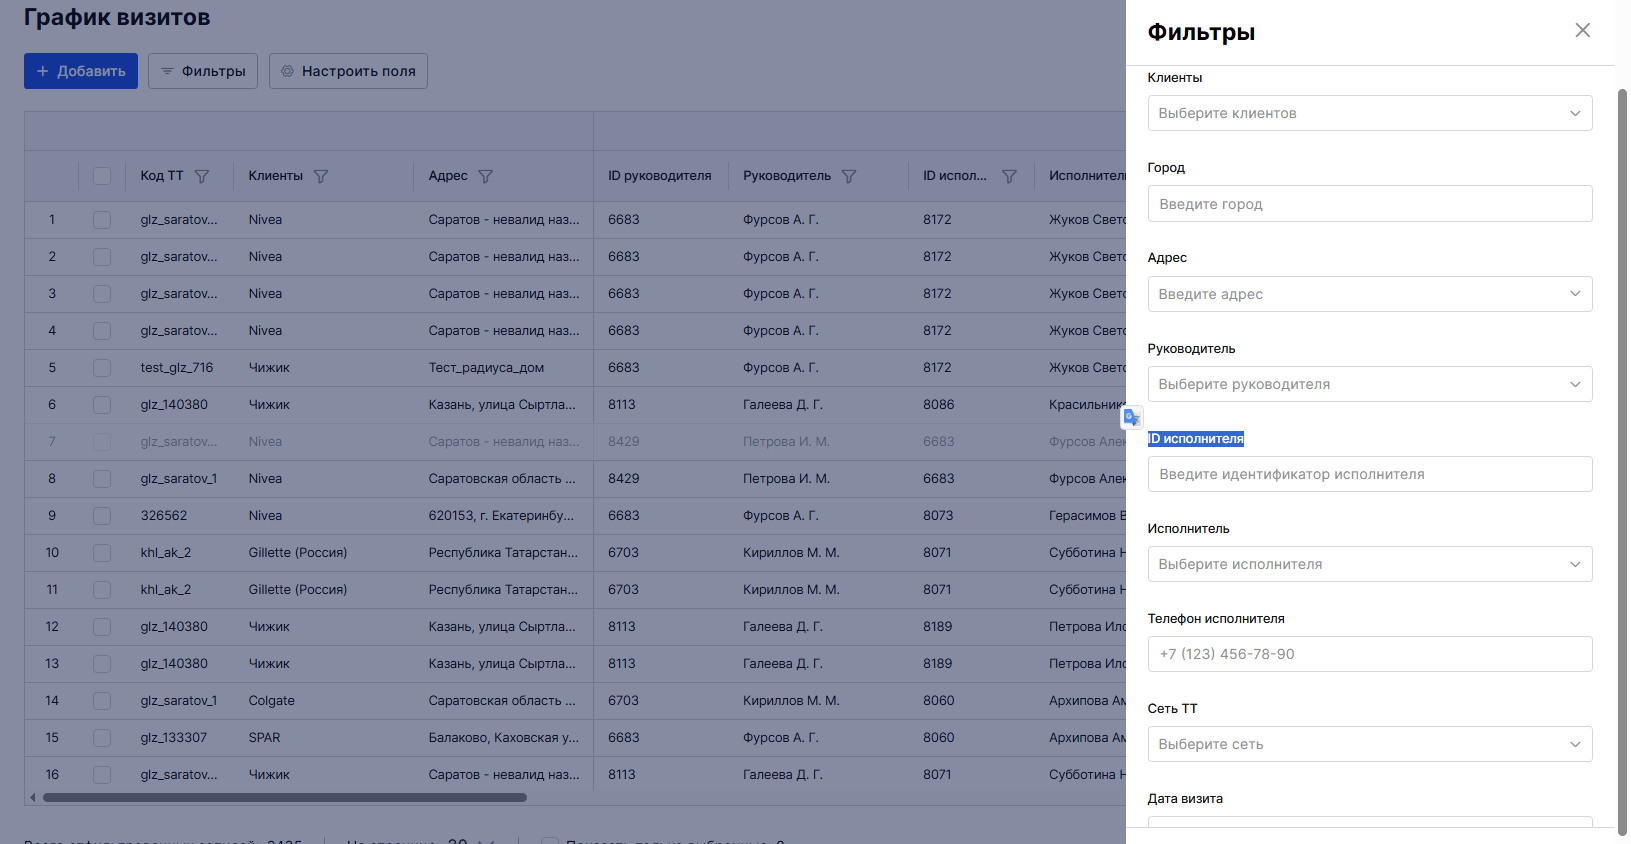1631x844 pixels.
Task: Click 620153, г. Екатеринбу... address cell
Action: coord(502,516)
